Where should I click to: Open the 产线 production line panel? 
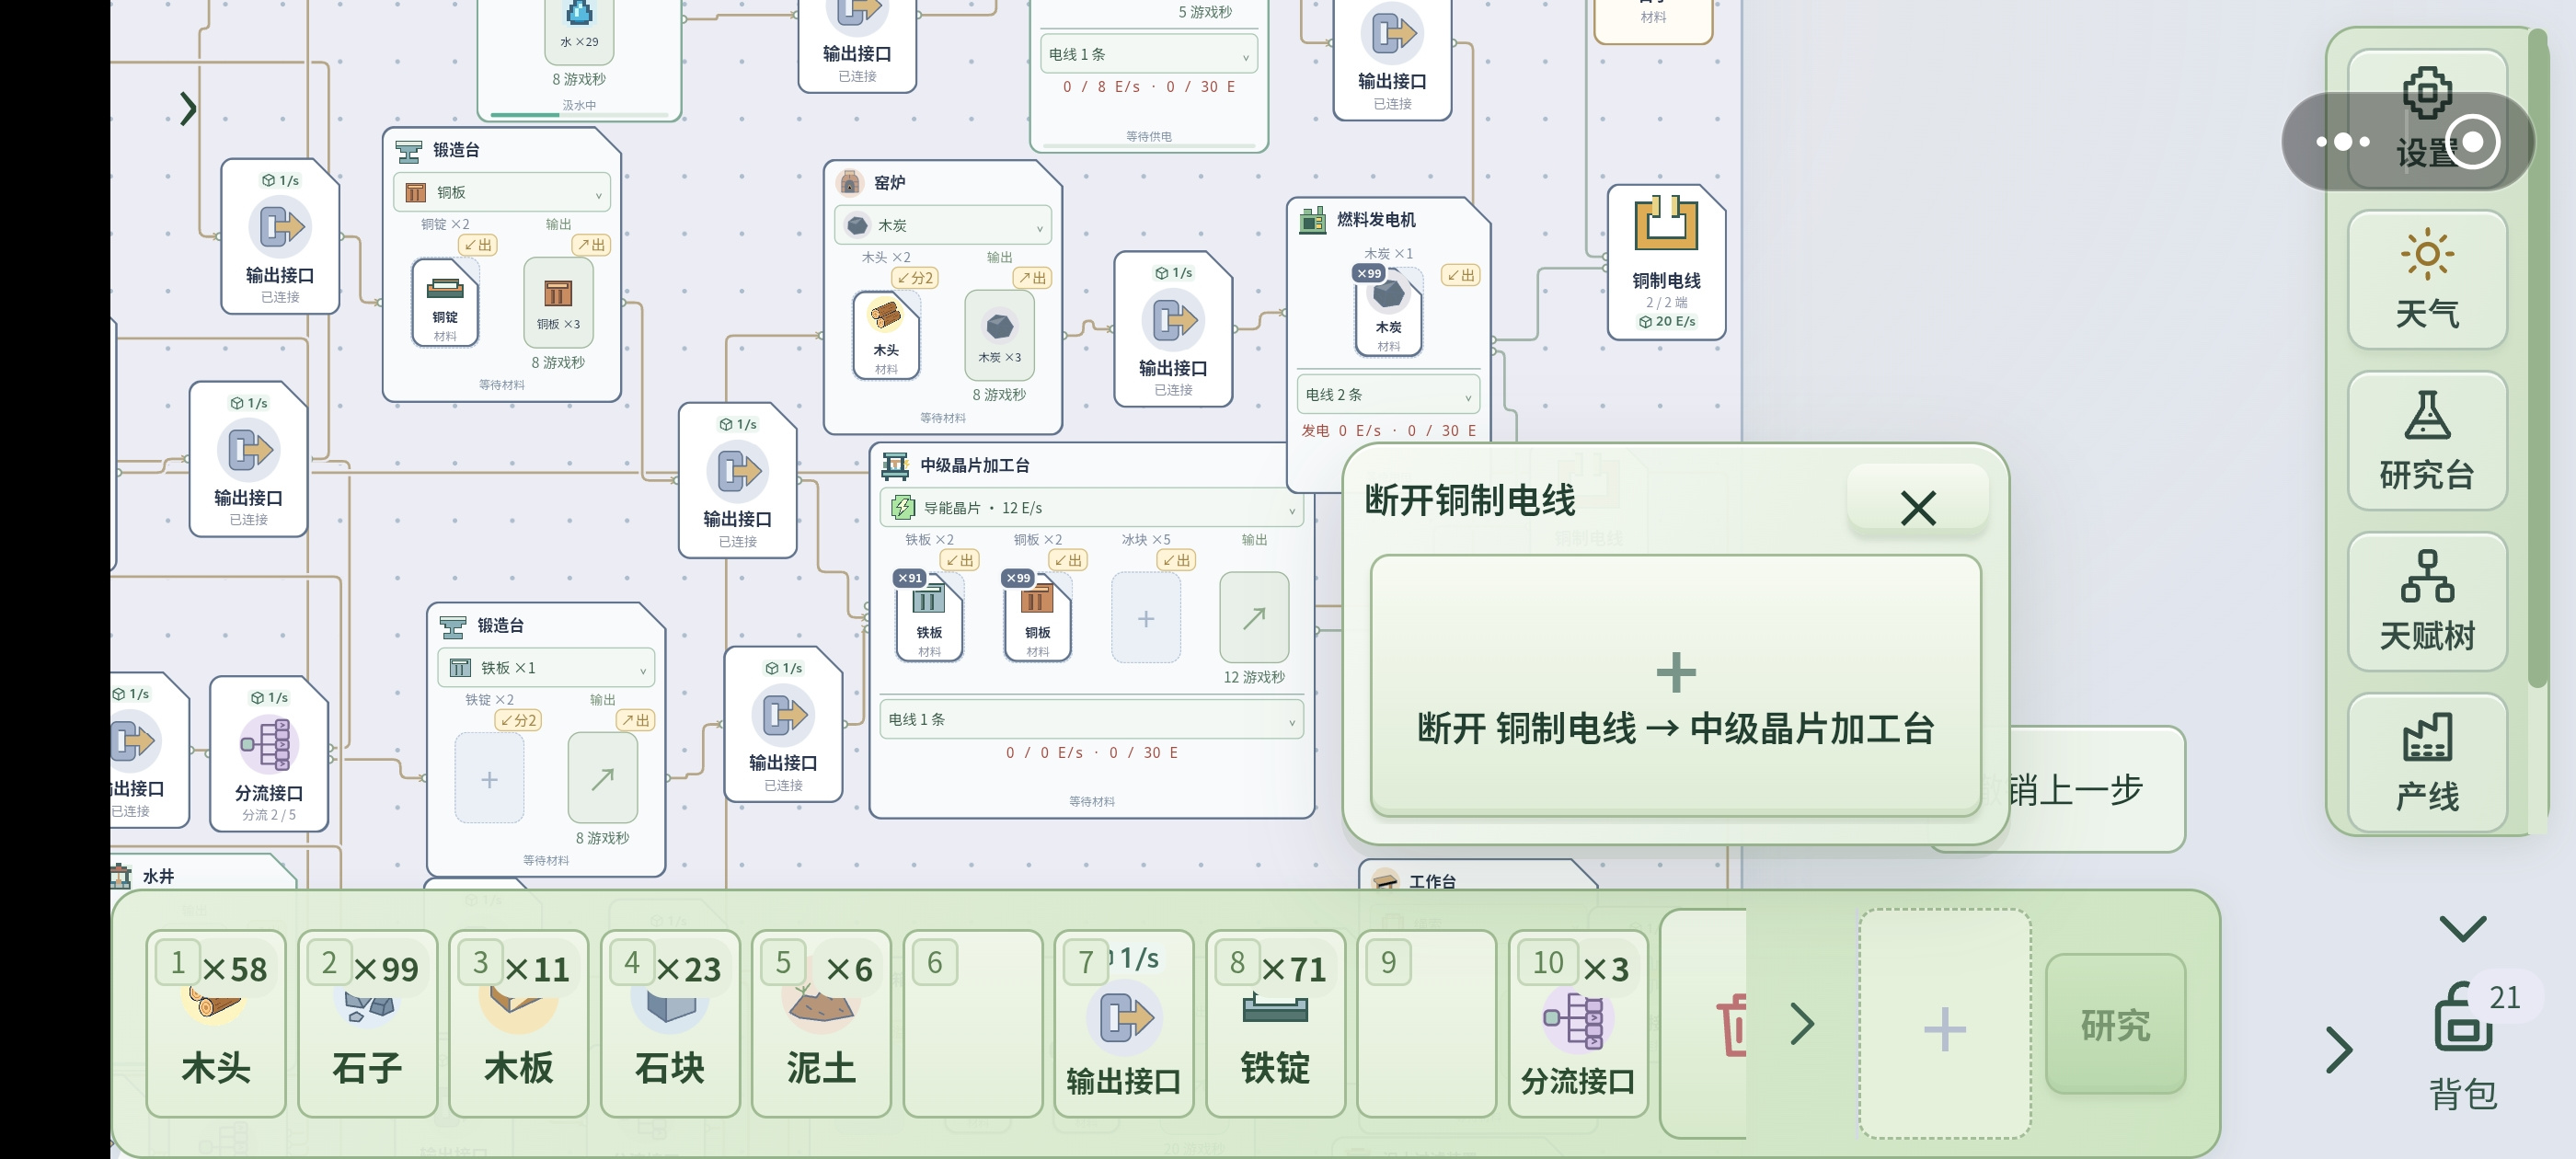click(x=2426, y=763)
